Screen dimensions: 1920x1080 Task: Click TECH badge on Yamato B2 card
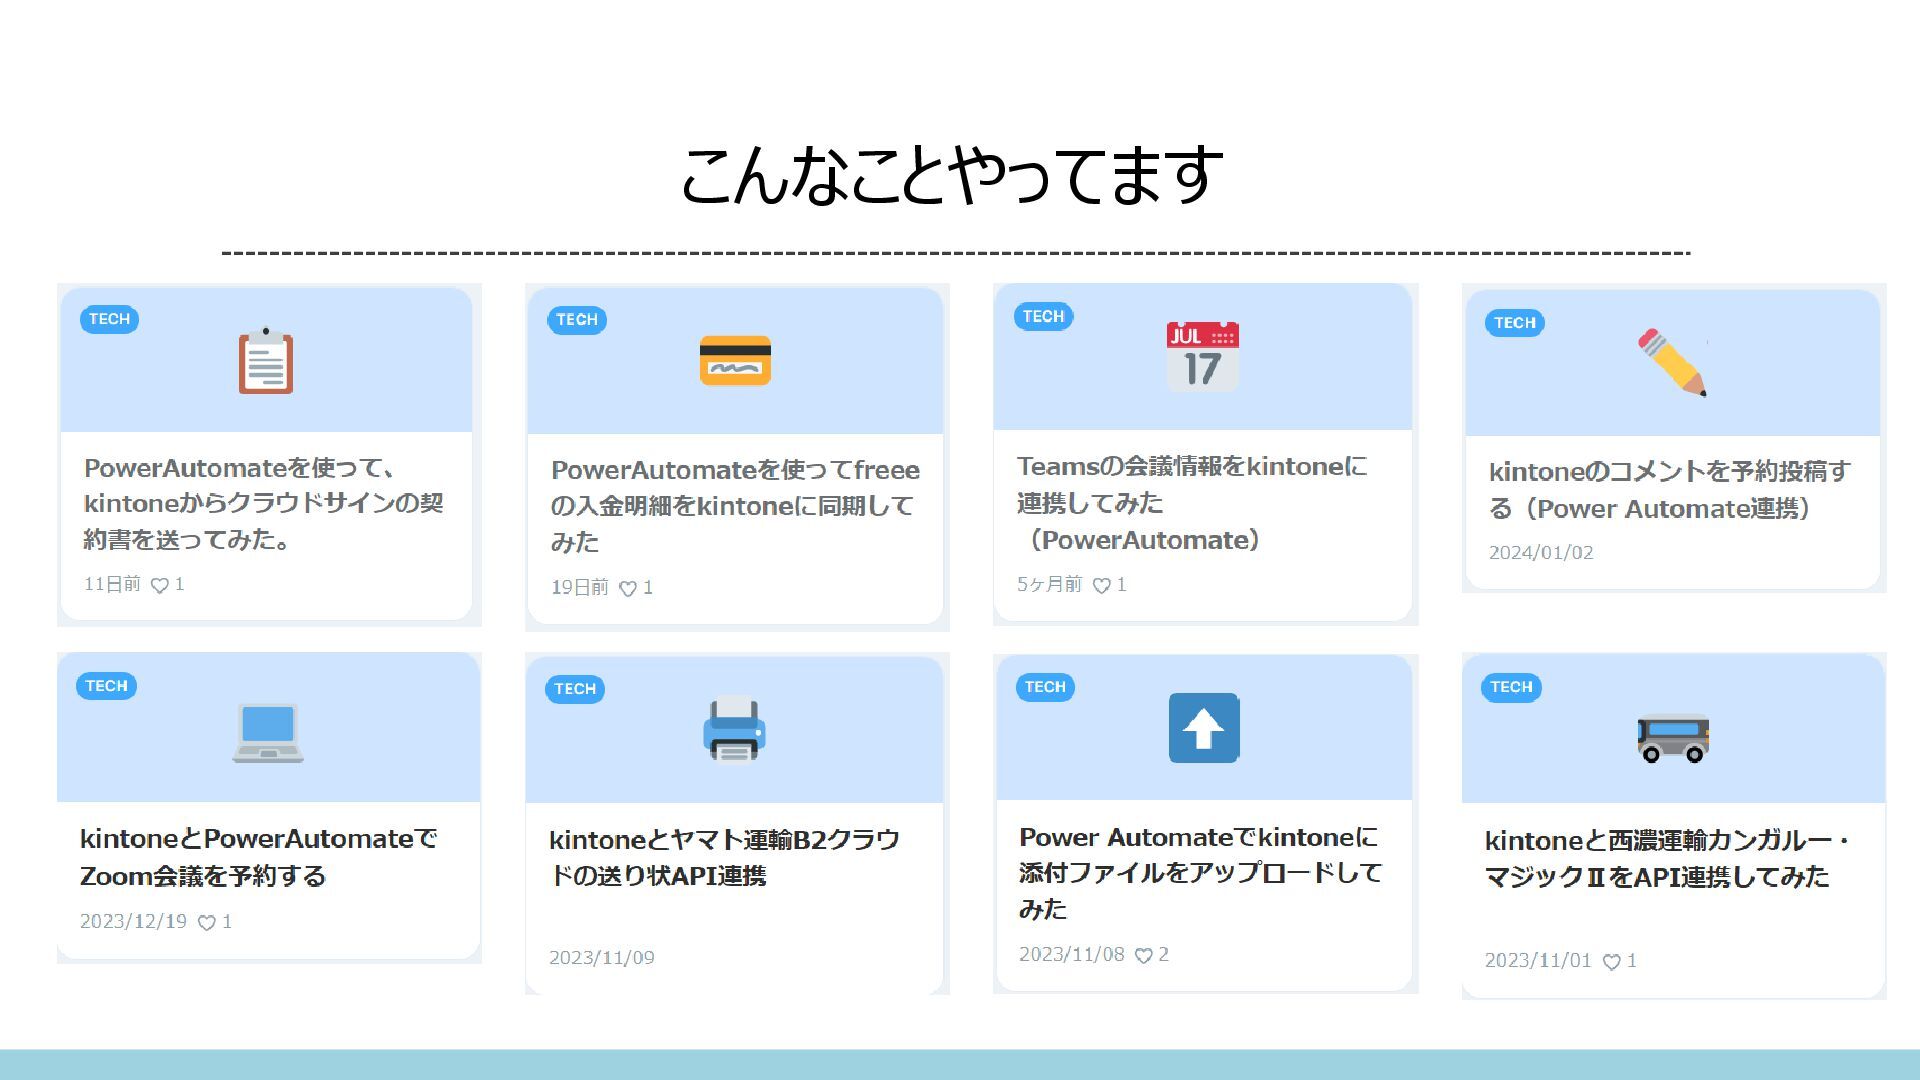click(575, 689)
